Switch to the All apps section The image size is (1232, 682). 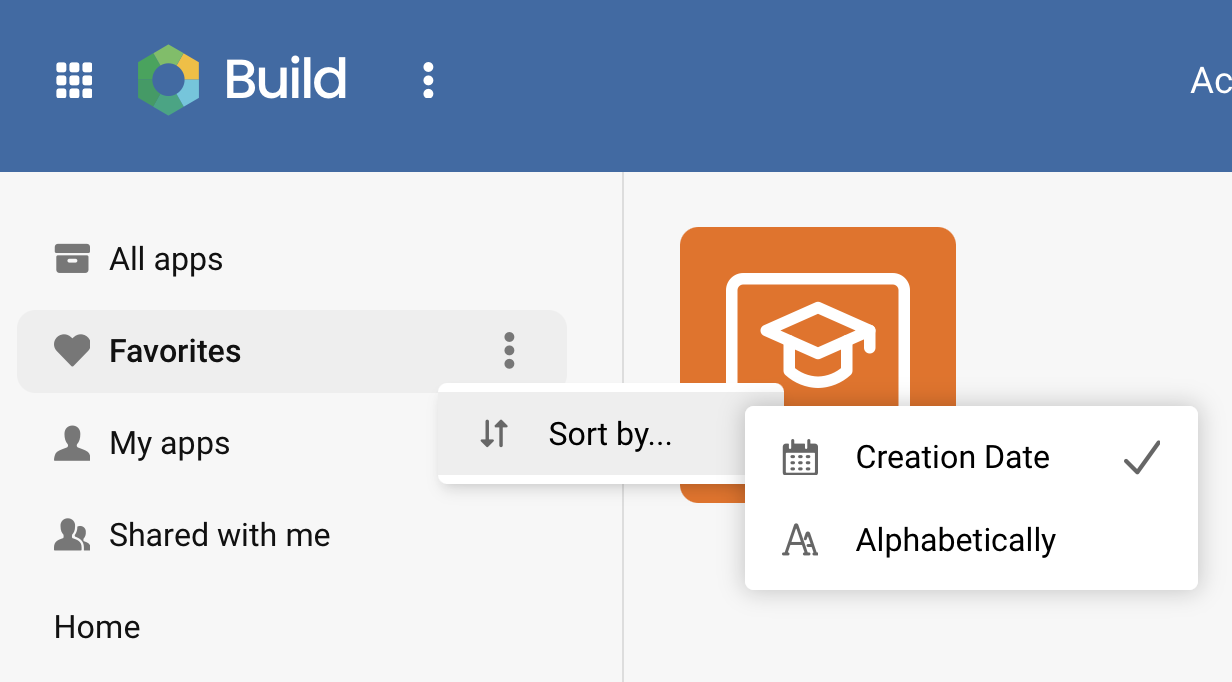tap(165, 258)
